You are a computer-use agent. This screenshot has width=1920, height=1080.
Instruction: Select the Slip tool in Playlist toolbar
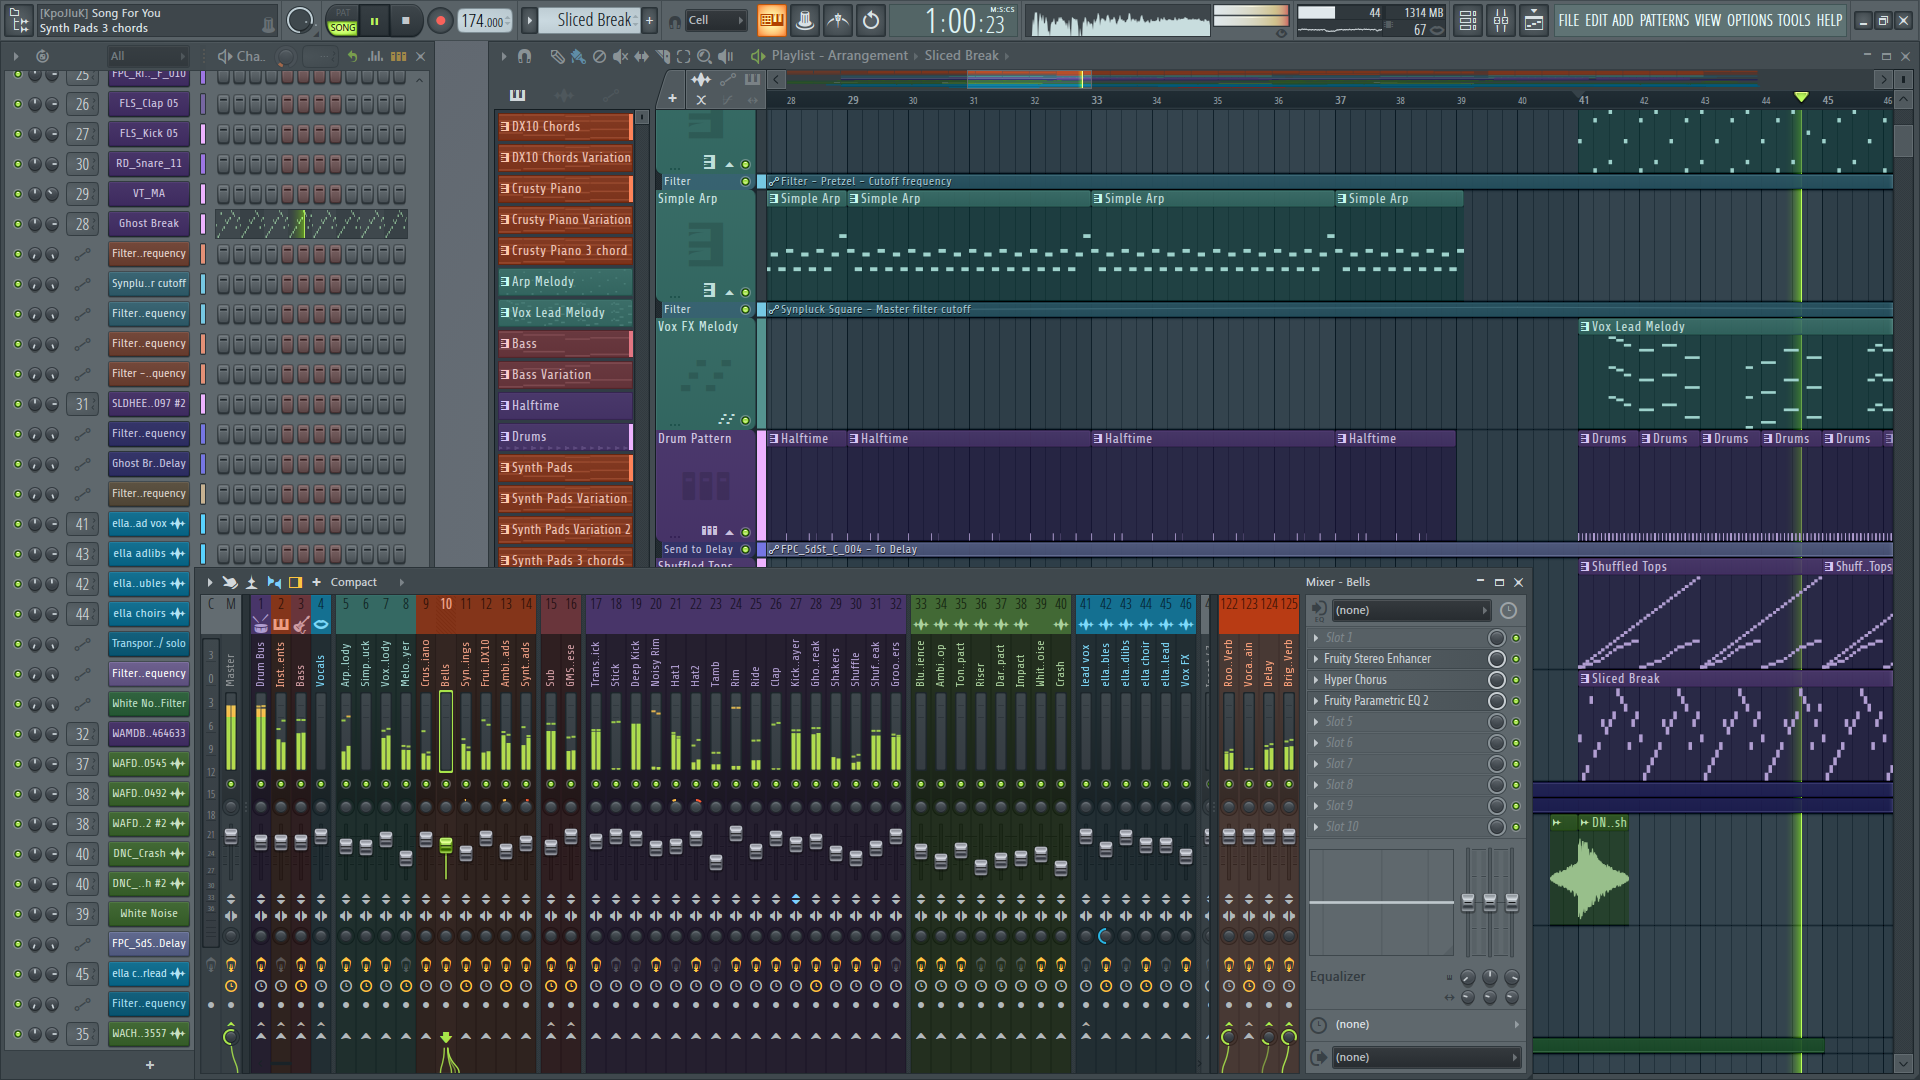641,56
